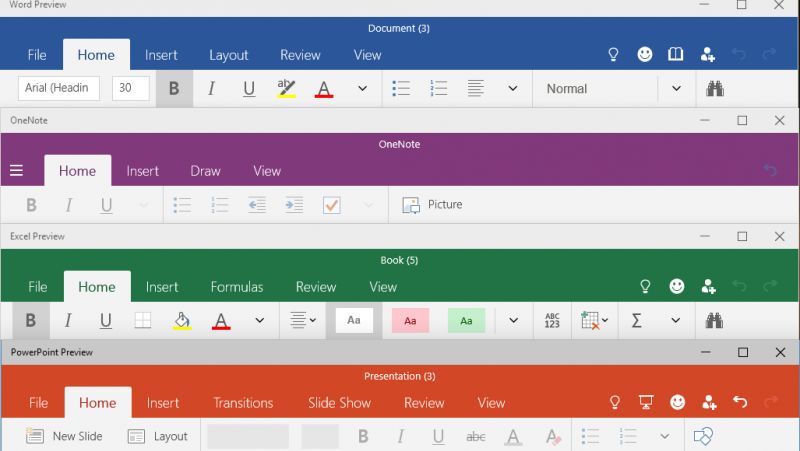Open the feedback smiley in Word
This screenshot has width=800, height=451.
point(645,54)
